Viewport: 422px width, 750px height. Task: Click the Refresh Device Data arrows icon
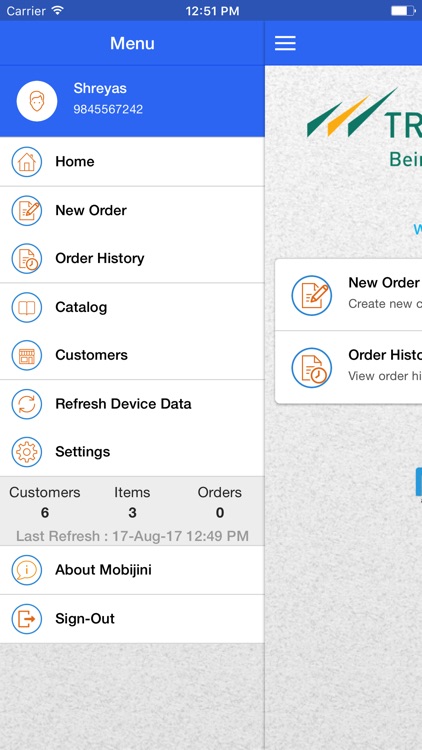point(27,404)
